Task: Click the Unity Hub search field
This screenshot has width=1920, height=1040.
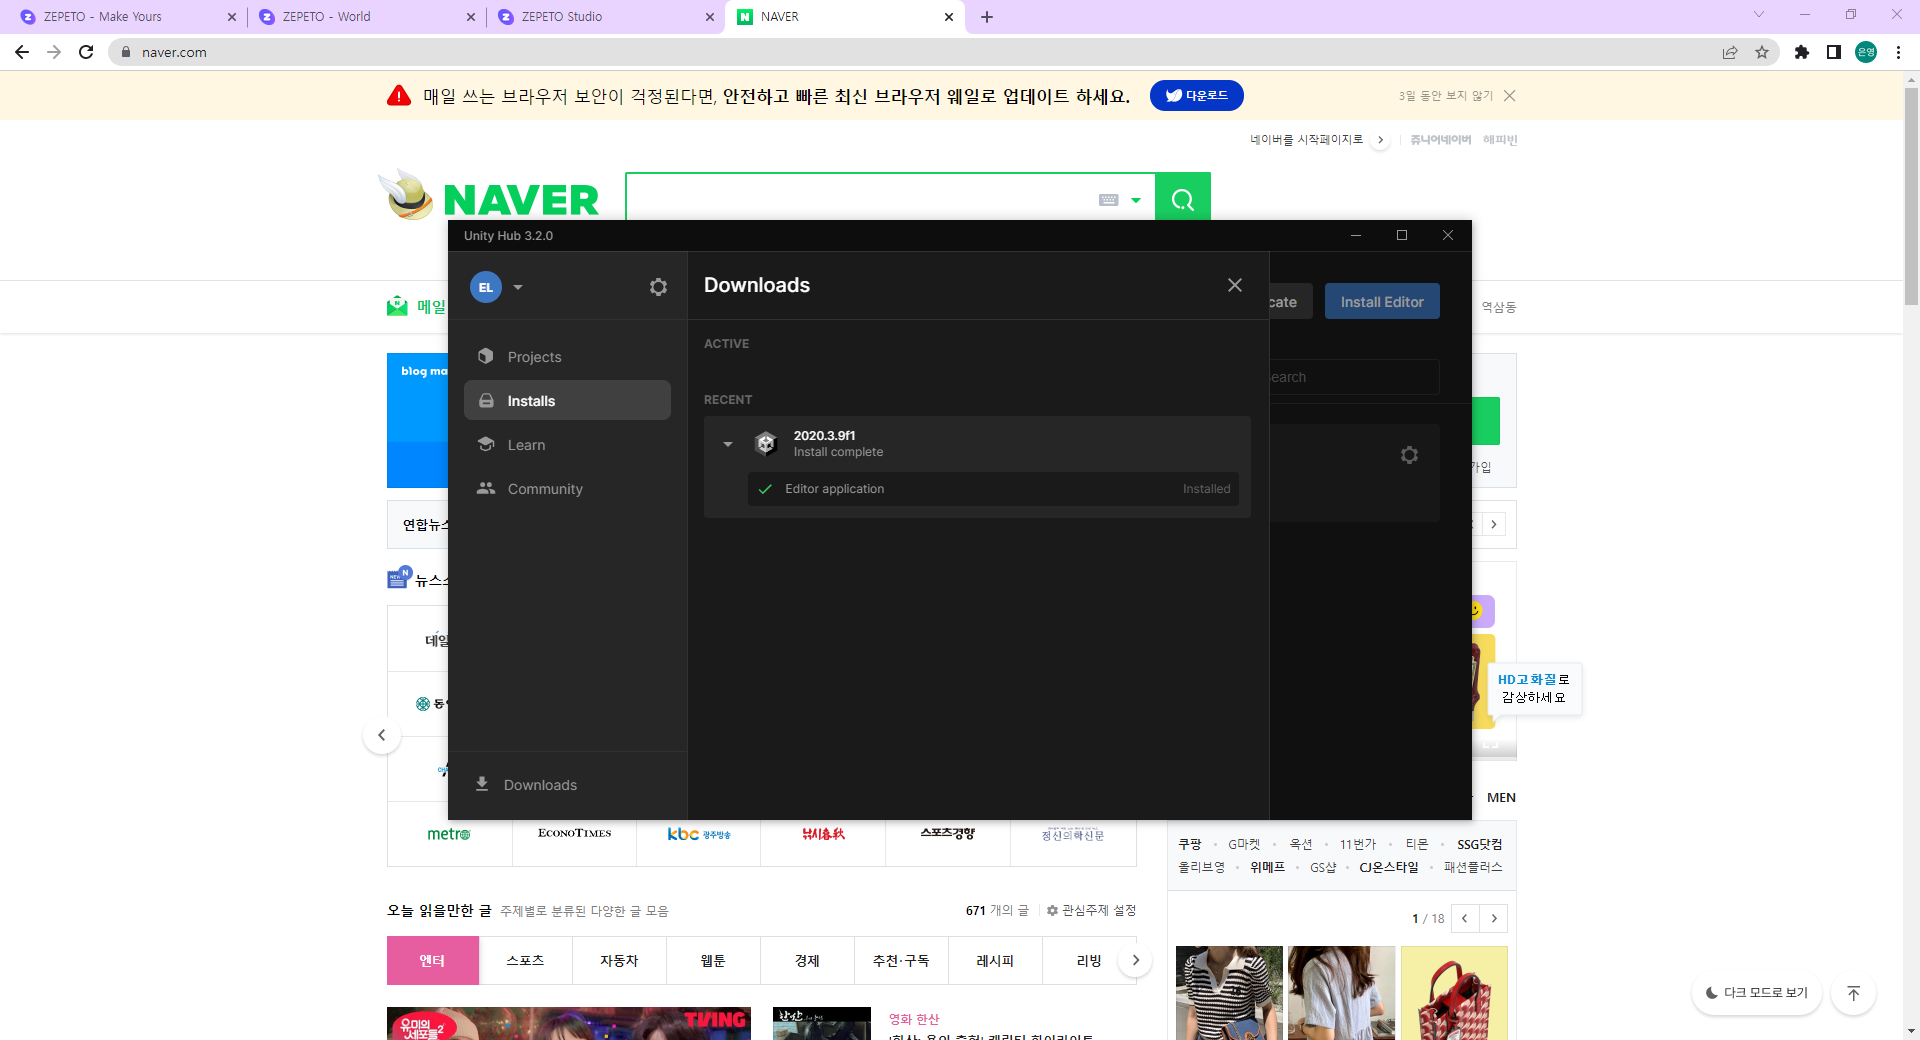Action: (x=1354, y=377)
